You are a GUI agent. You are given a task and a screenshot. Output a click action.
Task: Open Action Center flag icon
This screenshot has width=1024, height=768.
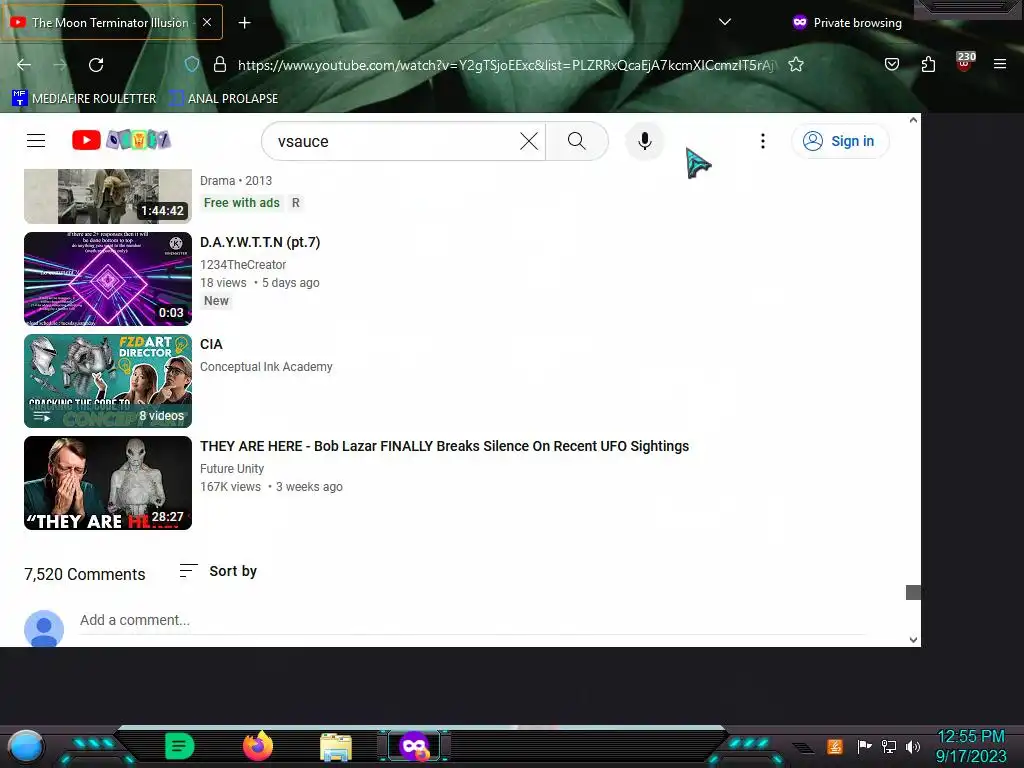(864, 746)
